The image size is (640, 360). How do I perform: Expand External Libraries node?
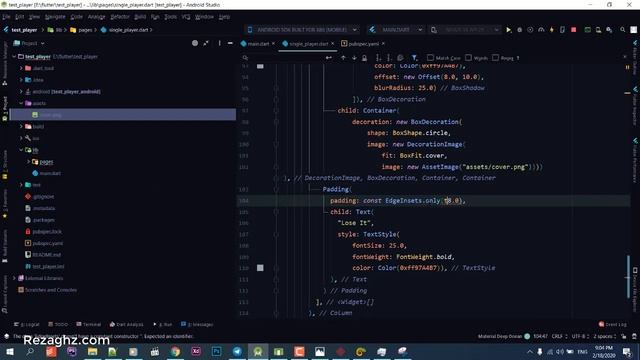[14, 278]
